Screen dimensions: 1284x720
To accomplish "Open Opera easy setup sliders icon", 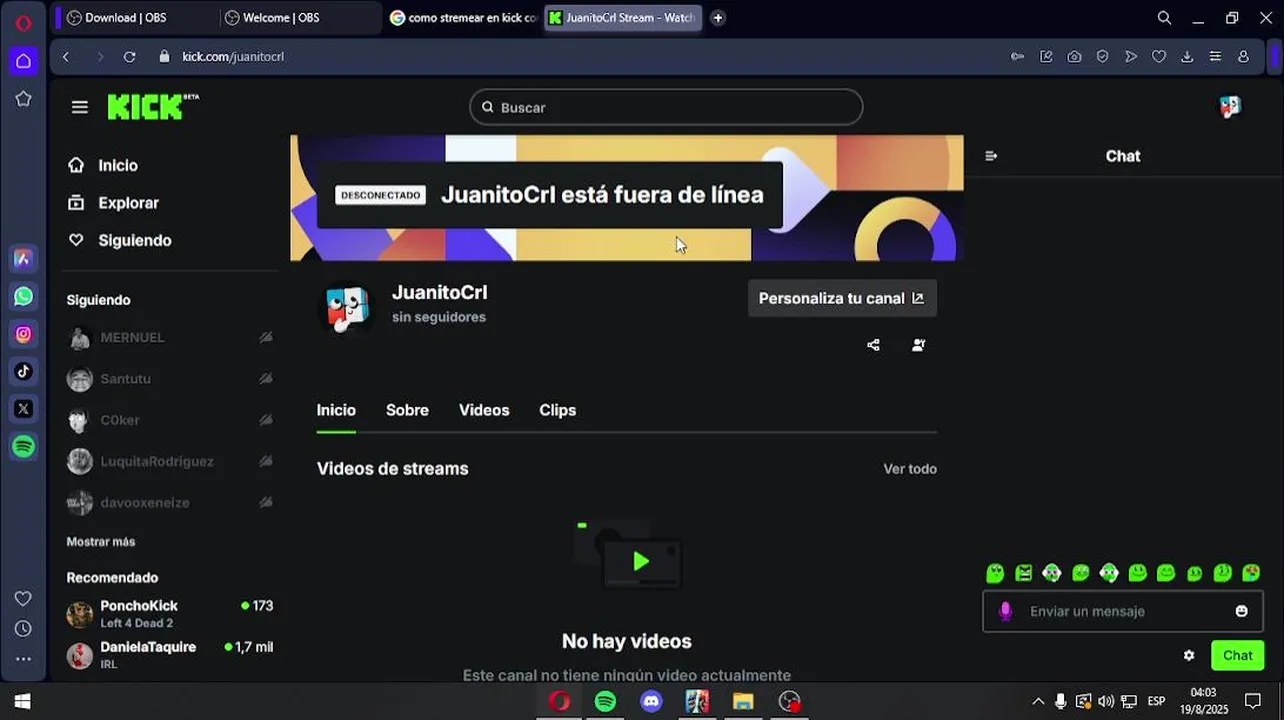I will (1215, 57).
